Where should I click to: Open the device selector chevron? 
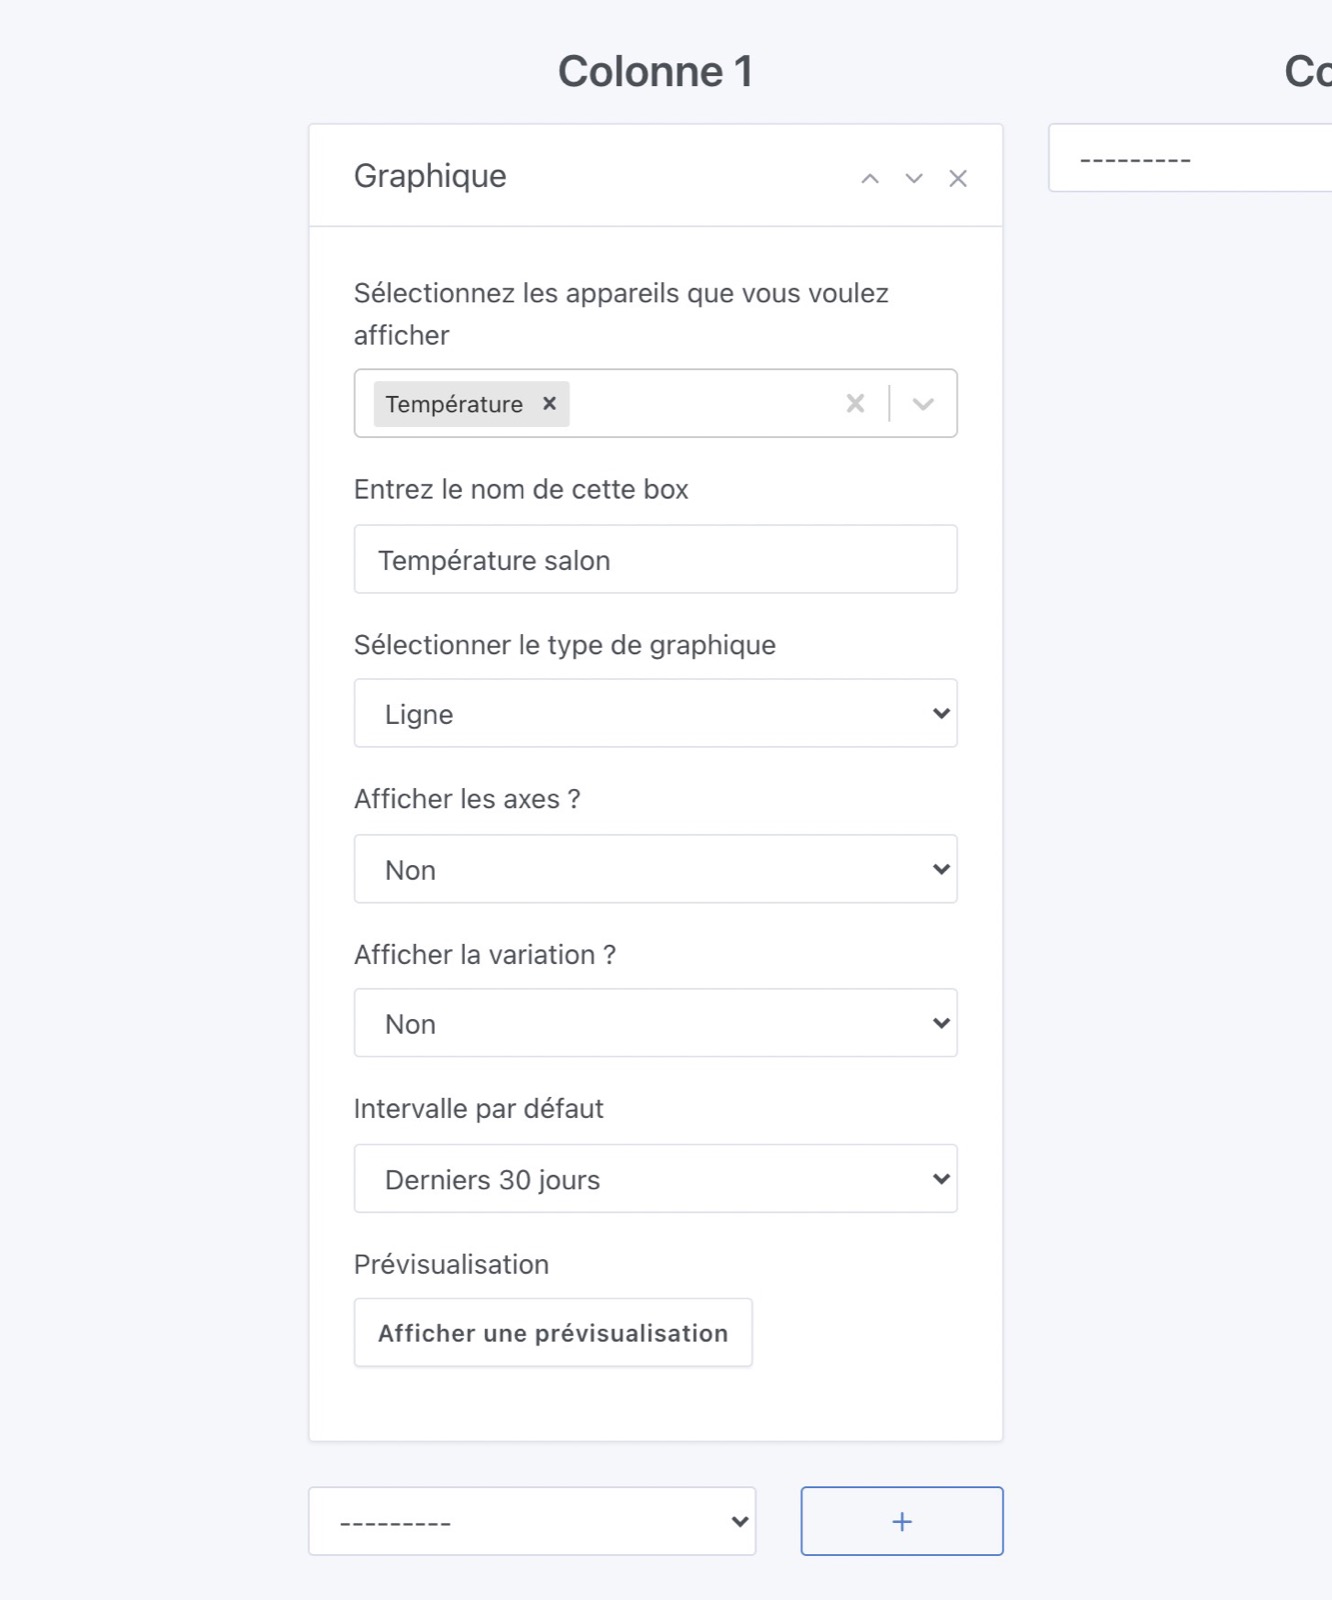(x=922, y=403)
